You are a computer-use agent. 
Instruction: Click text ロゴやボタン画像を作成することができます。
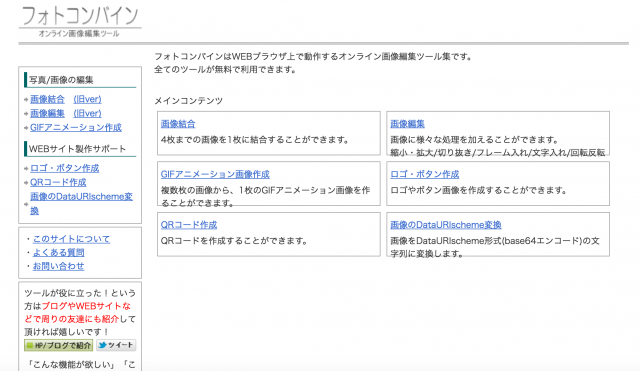tap(479, 190)
